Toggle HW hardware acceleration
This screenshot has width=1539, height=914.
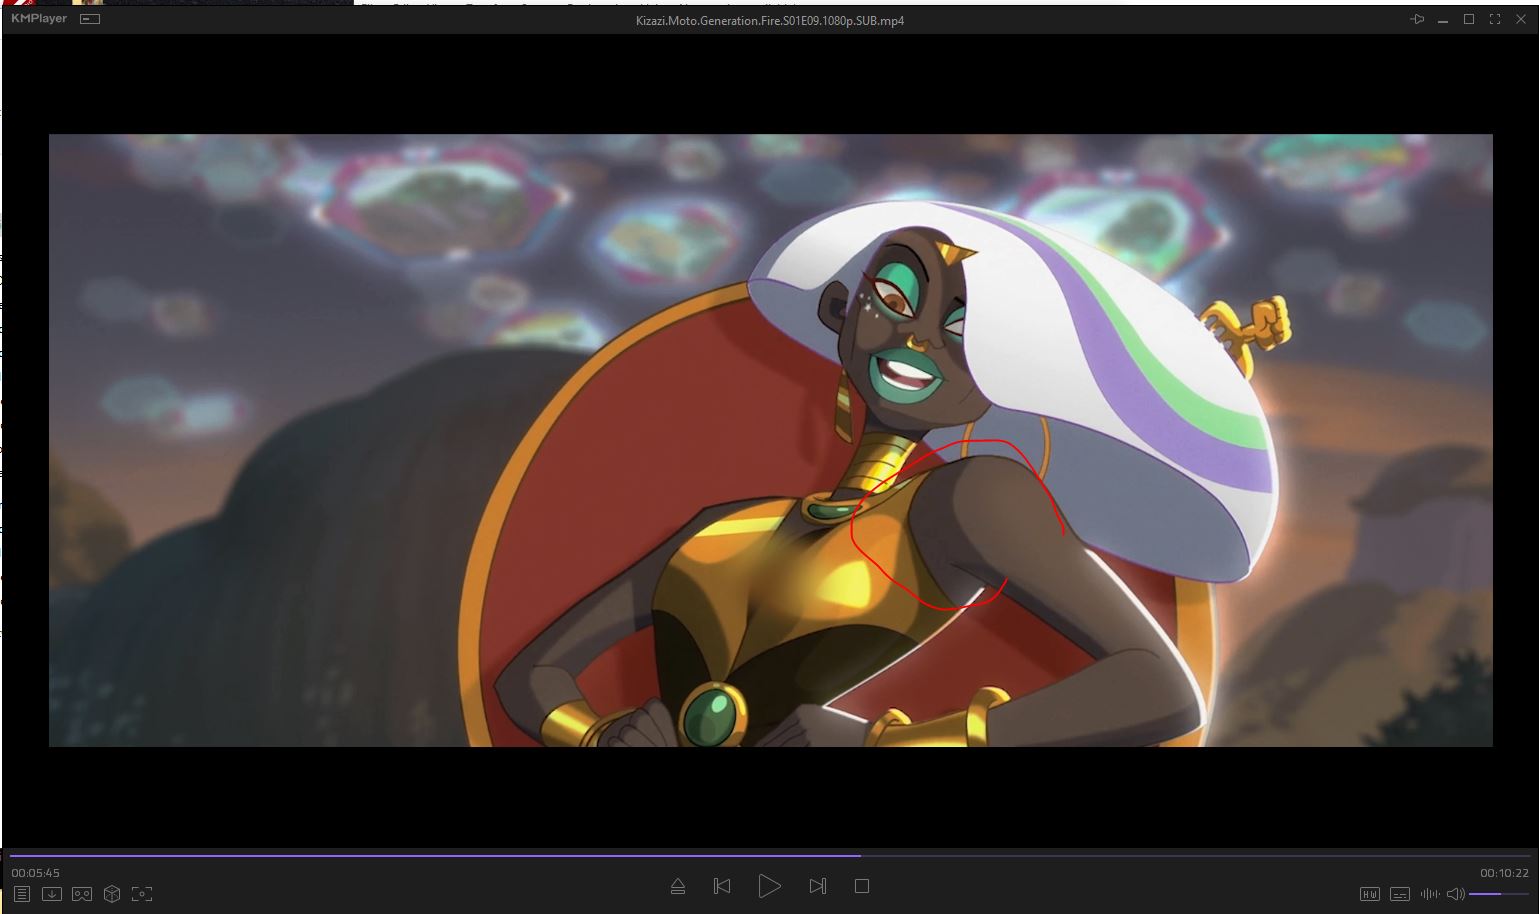pos(1370,894)
